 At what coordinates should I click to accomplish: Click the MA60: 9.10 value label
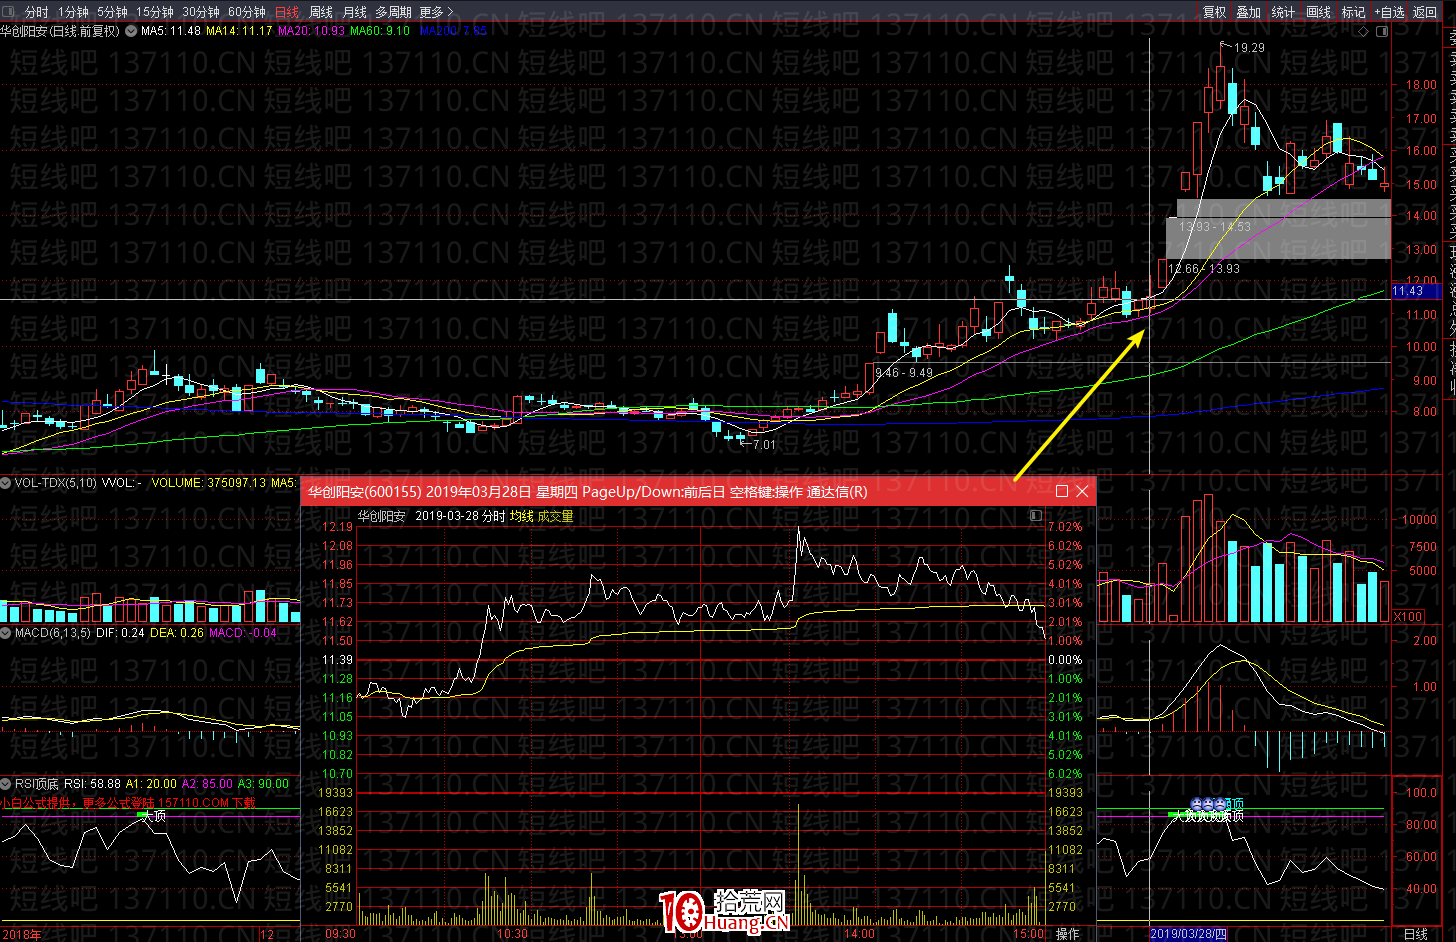(380, 31)
